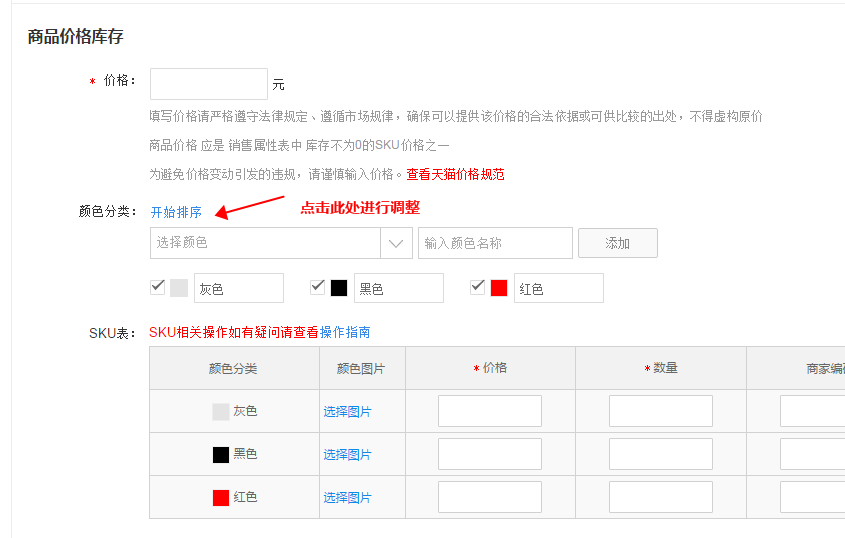
Task: Click the 数量 field in 灰色 SKU row
Action: [x=661, y=411]
